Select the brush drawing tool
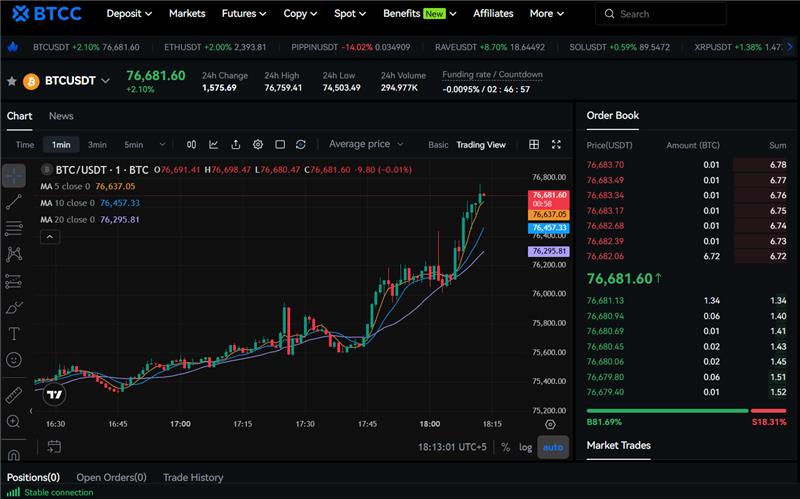Viewport: 800px width, 499px height. 14,308
